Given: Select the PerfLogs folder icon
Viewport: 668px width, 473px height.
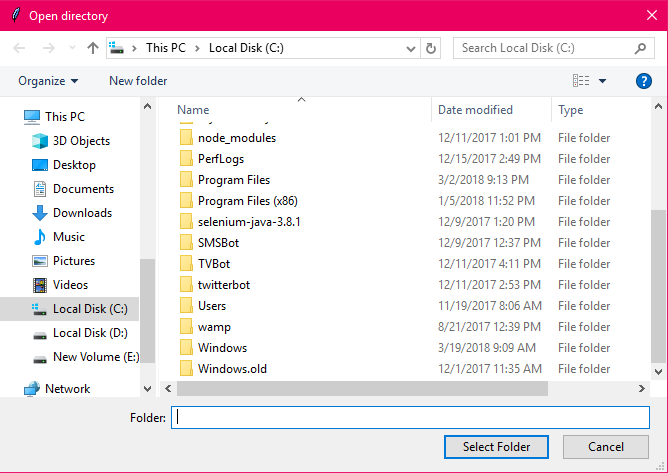Looking at the screenshot, I should coord(186,159).
